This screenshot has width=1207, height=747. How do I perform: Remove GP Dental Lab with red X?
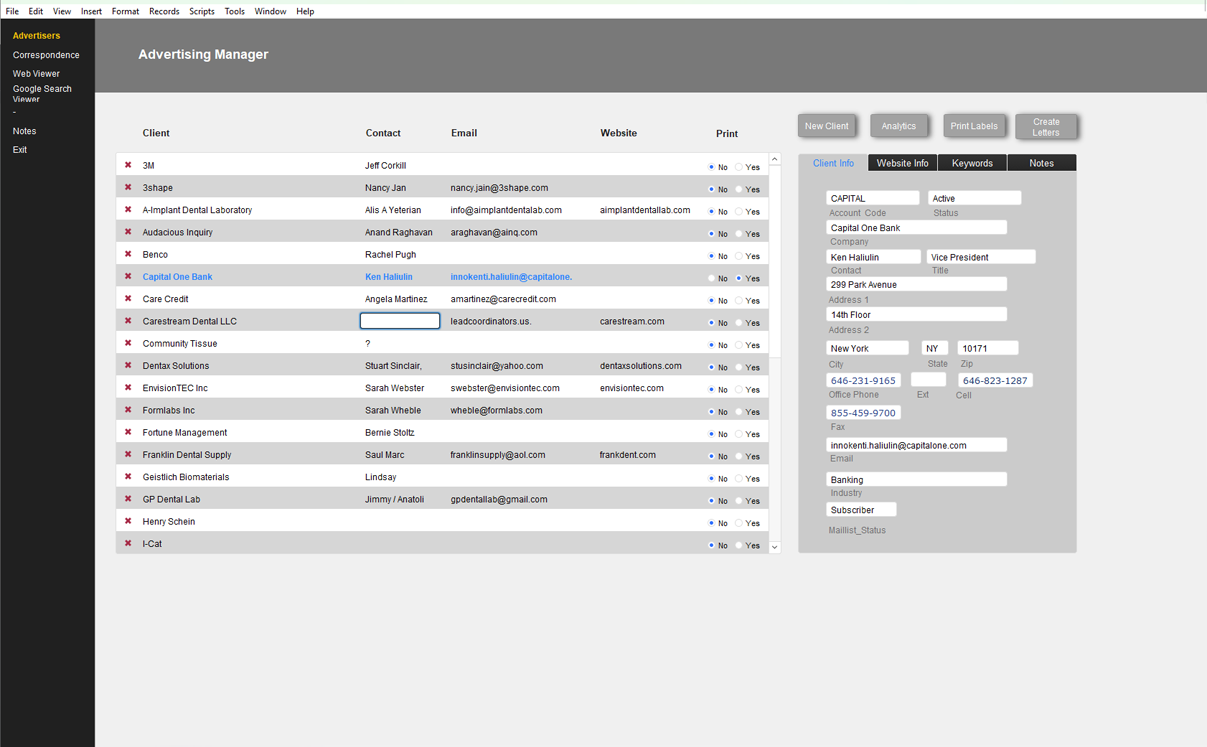pyautogui.click(x=128, y=499)
